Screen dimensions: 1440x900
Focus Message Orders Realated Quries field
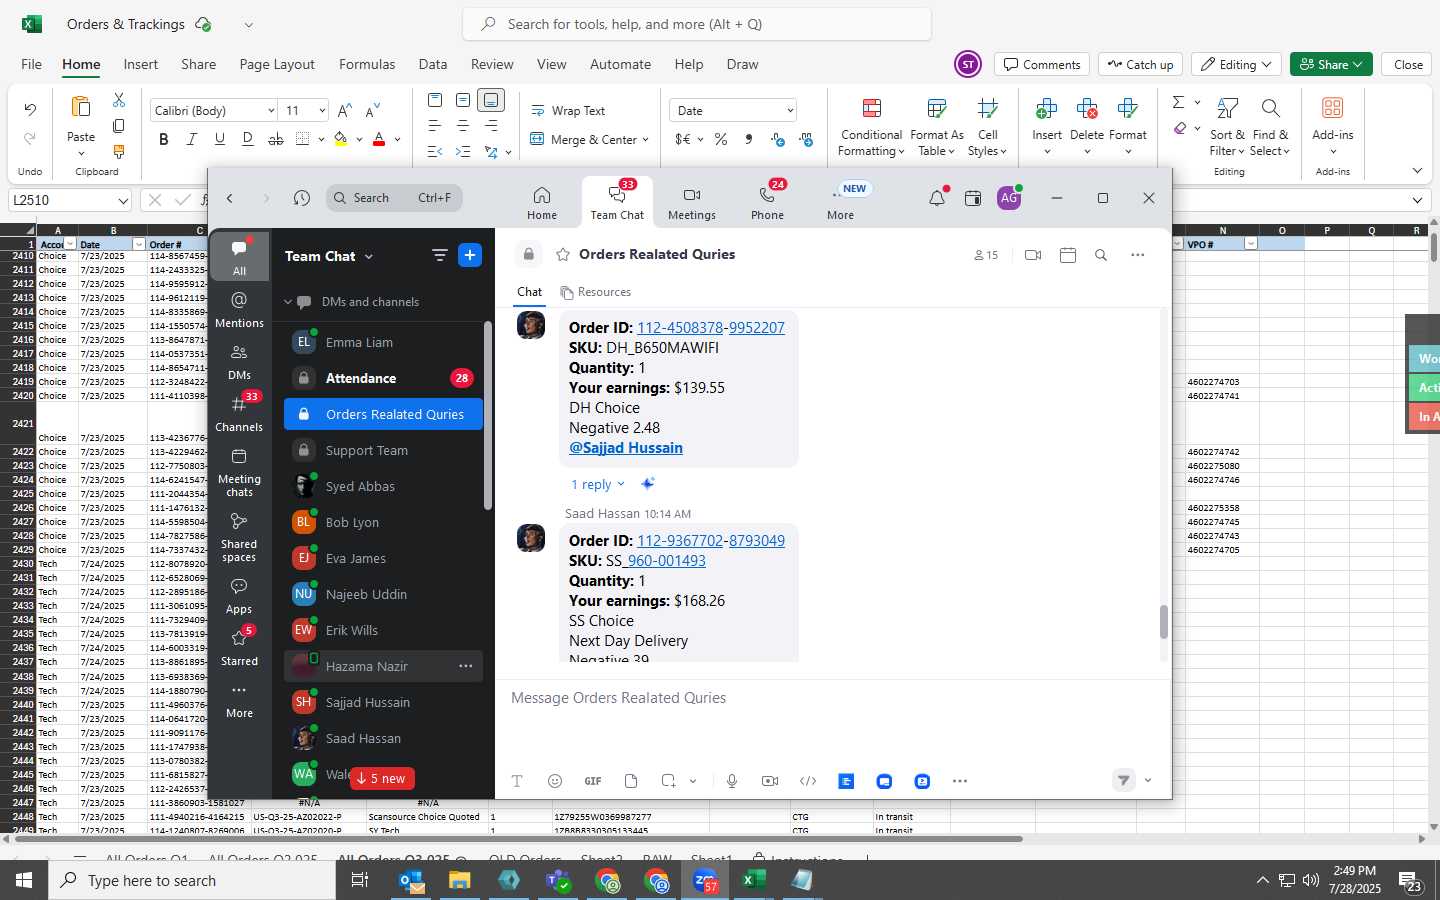point(833,698)
